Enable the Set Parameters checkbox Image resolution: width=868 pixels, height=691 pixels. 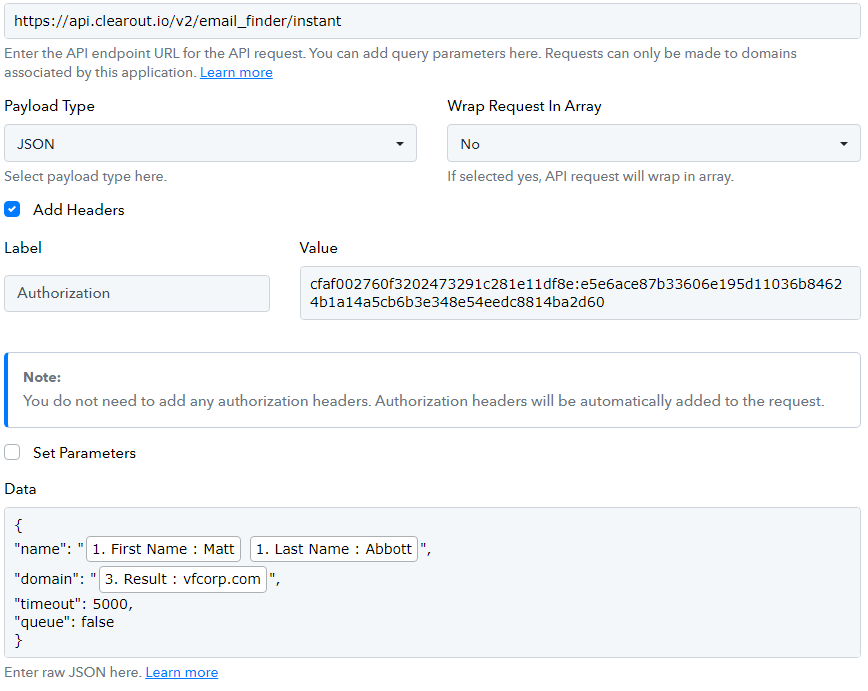(12, 452)
